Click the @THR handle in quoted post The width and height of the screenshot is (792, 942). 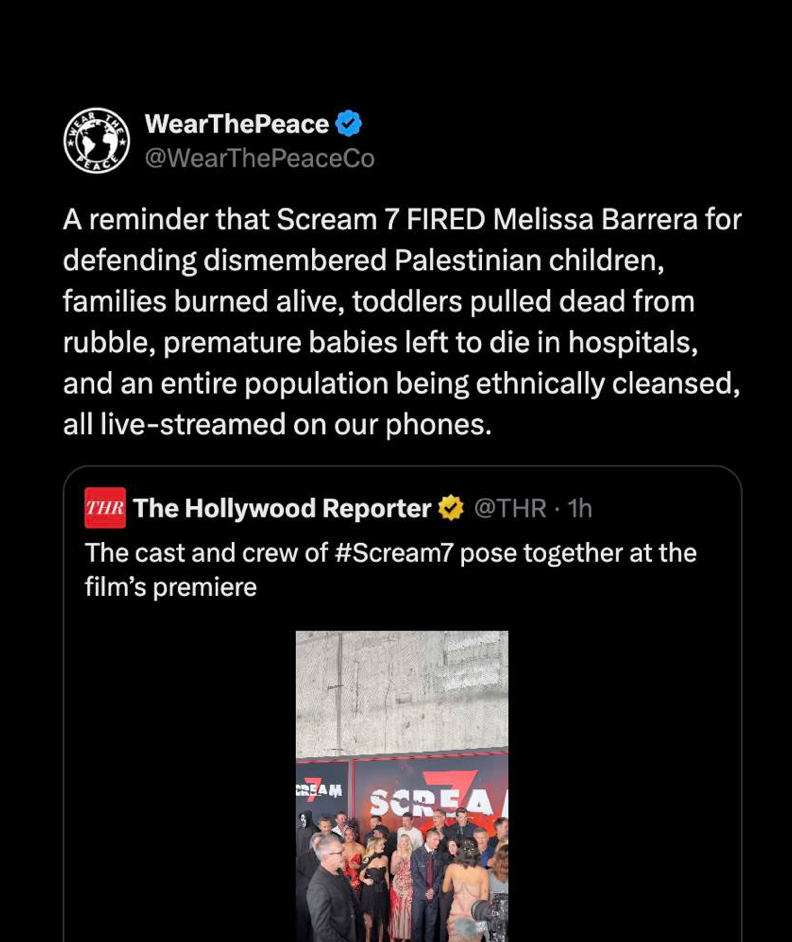click(509, 508)
